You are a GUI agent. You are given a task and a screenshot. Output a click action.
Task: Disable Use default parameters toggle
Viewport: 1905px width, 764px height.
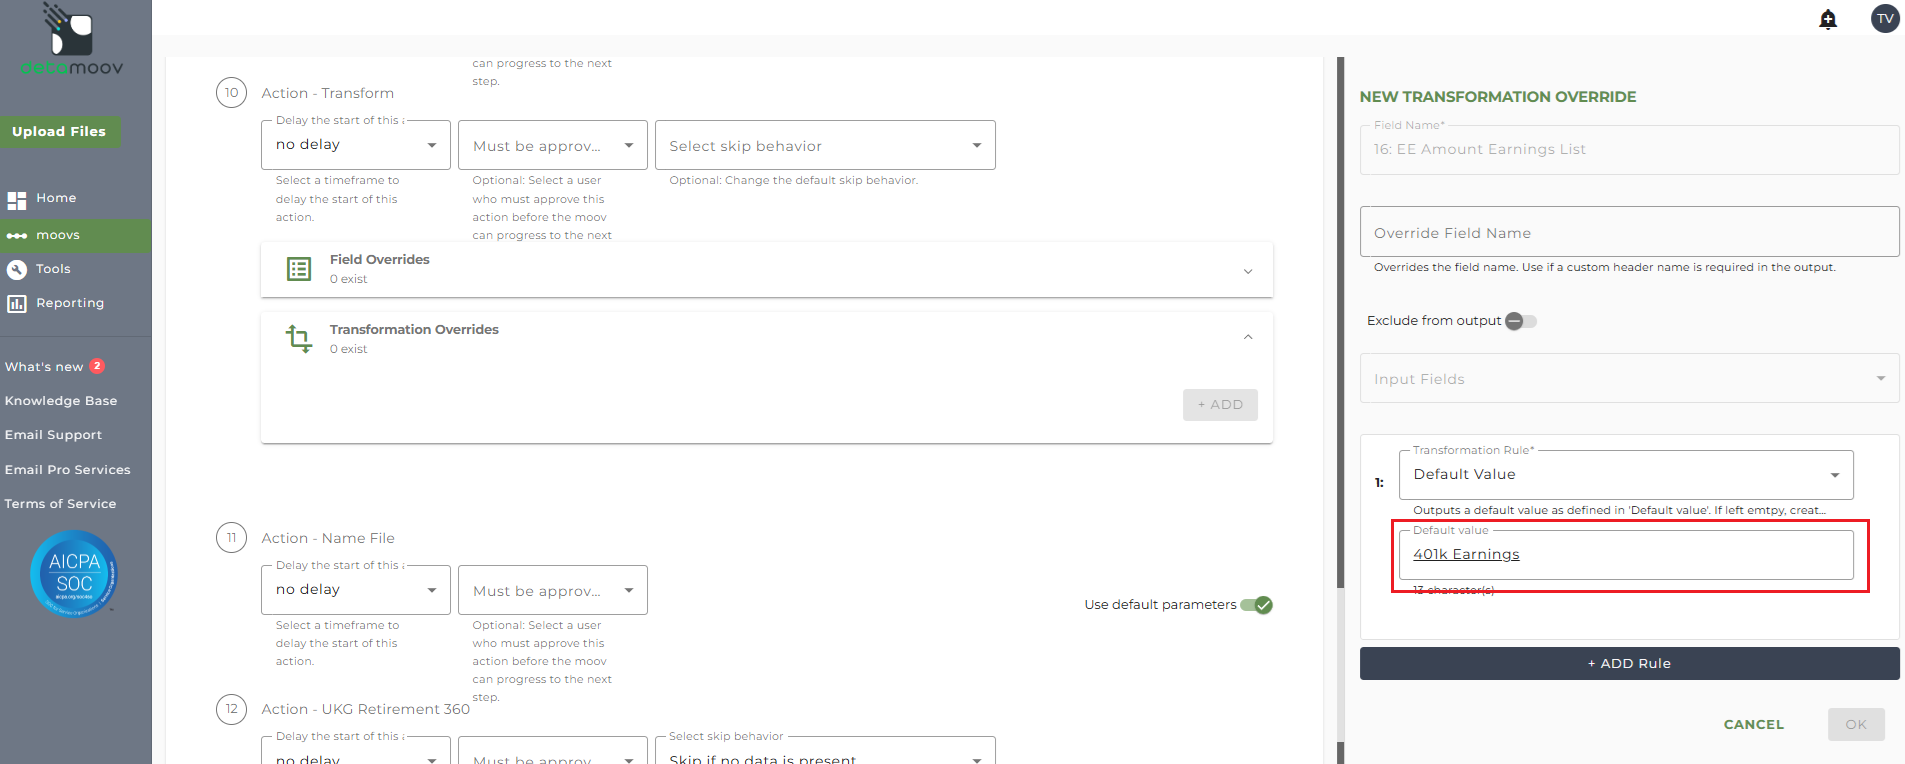pyautogui.click(x=1257, y=605)
